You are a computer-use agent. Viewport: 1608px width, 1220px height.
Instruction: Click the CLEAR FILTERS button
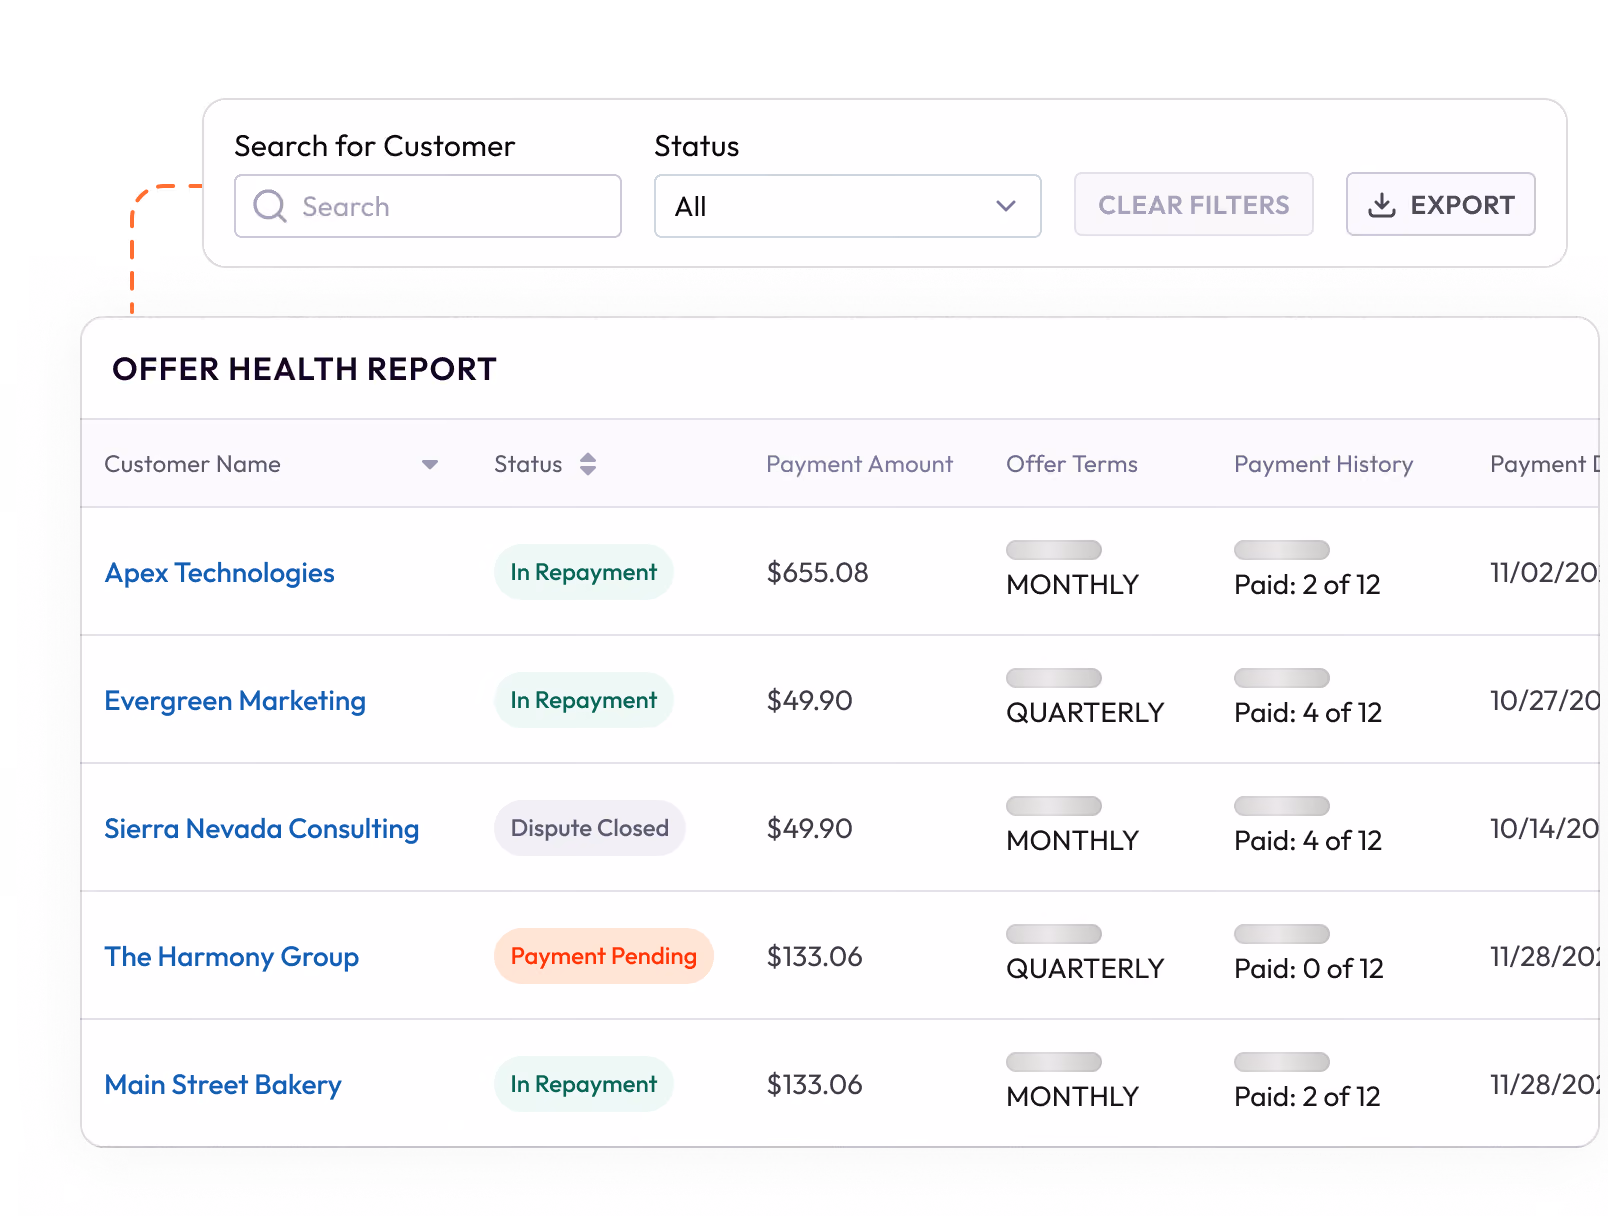coord(1194,205)
